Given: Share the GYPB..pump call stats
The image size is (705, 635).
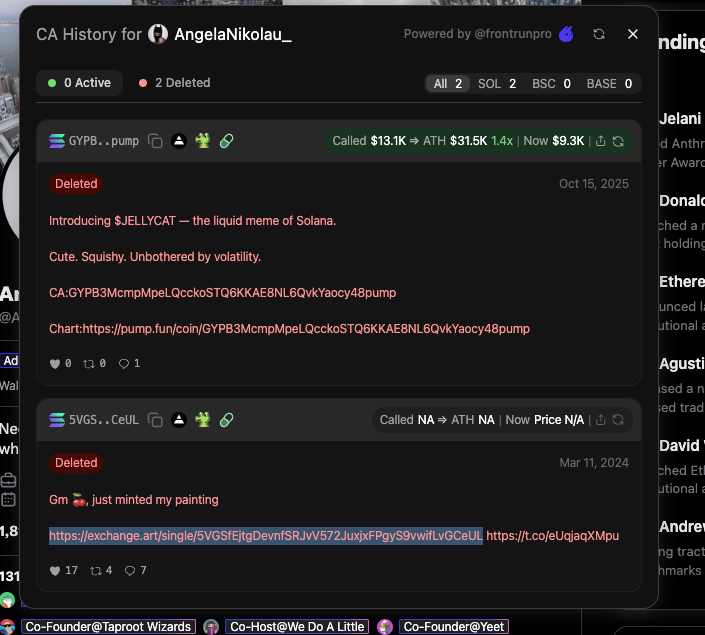Looking at the screenshot, I should [x=601, y=141].
